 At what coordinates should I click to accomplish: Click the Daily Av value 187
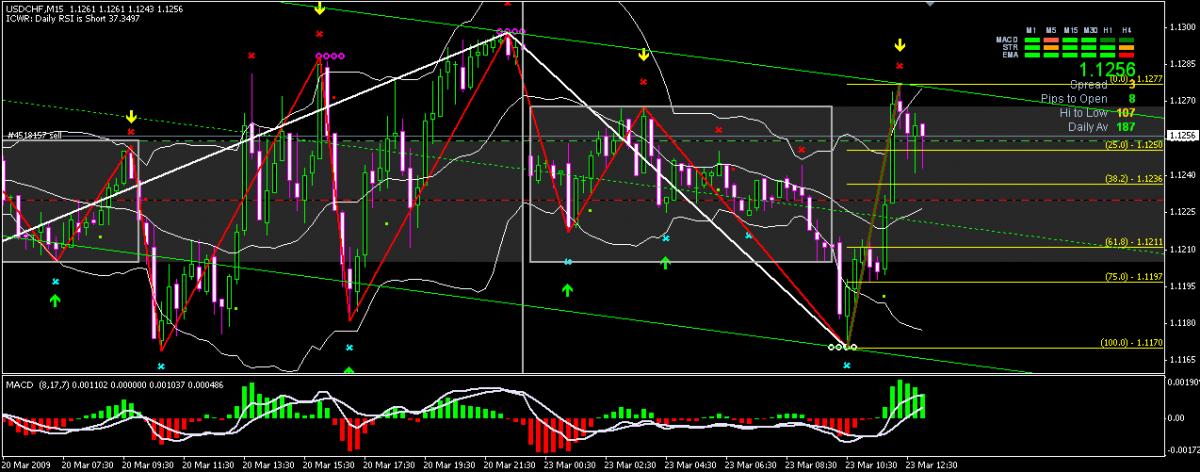point(1125,126)
